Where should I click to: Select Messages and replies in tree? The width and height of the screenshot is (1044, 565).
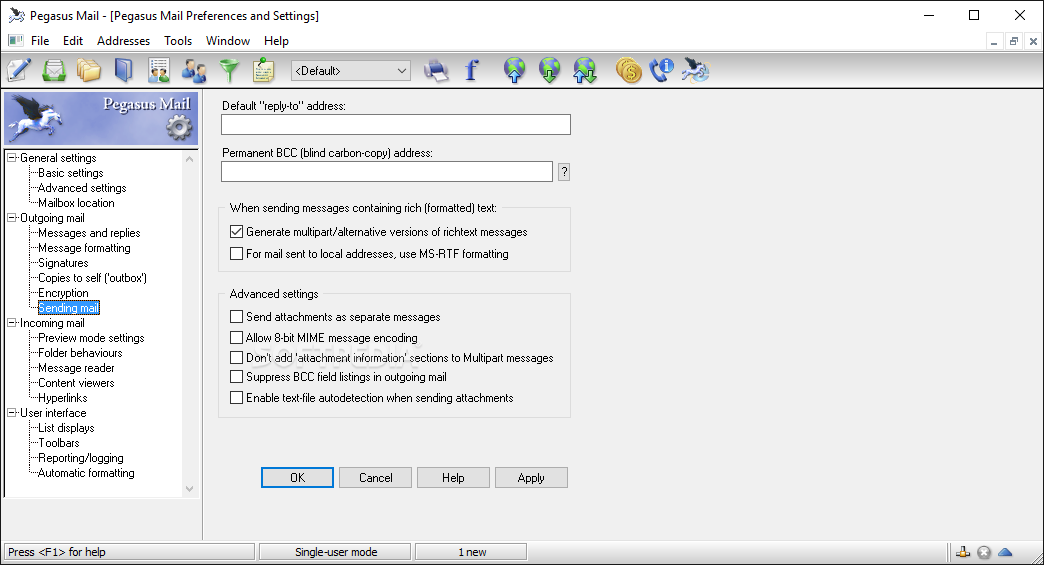tap(89, 233)
